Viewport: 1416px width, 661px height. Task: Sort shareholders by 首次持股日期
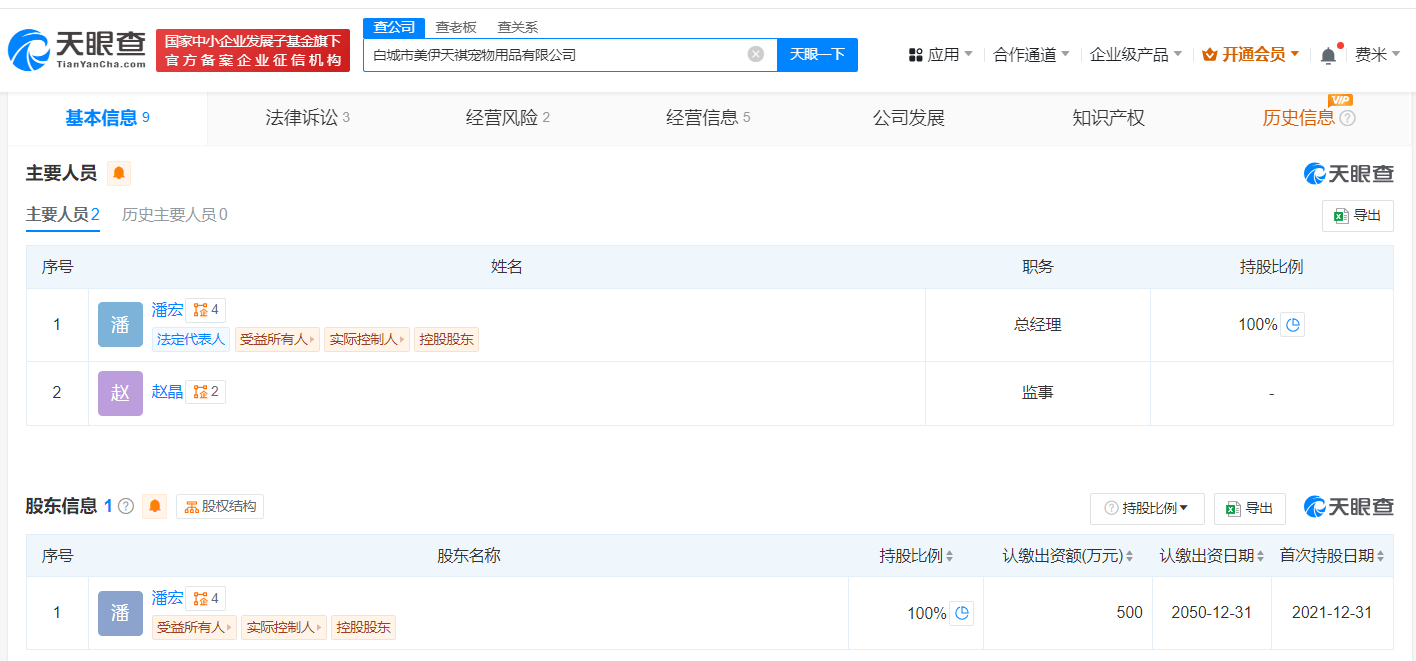pos(1381,556)
